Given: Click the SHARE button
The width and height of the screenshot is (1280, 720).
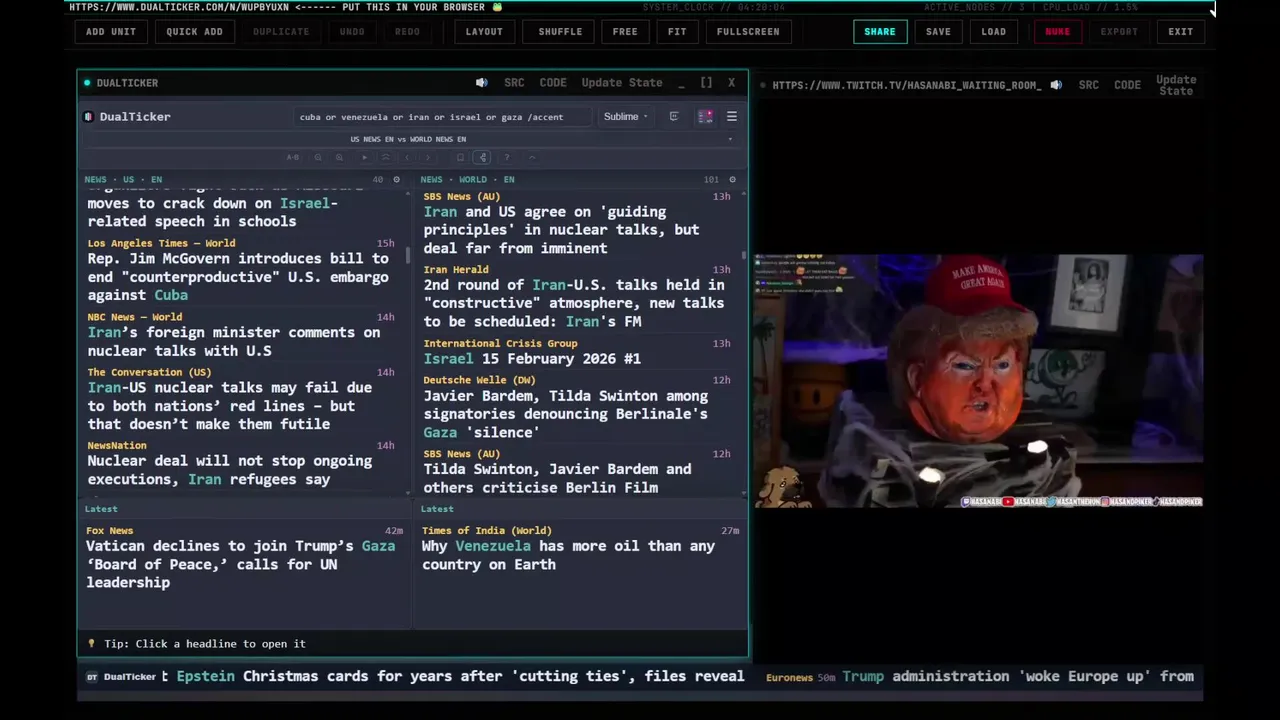Looking at the screenshot, I should [880, 31].
